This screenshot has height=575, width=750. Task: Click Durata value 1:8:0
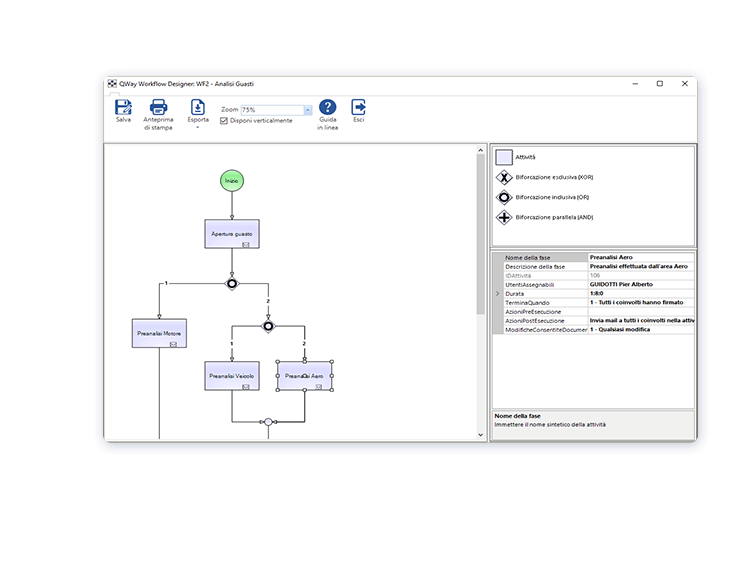click(x=641, y=294)
